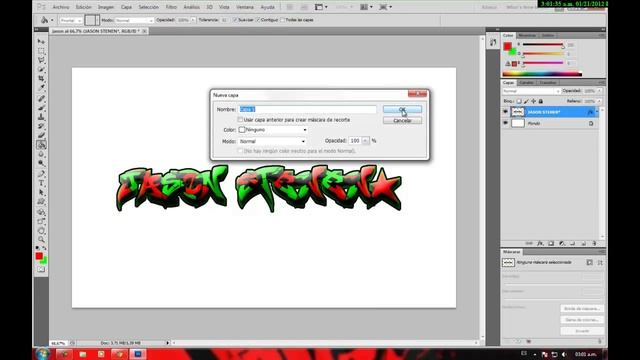Select the Horizontal Type tool
The image size is (640, 360).
click(x=41, y=183)
